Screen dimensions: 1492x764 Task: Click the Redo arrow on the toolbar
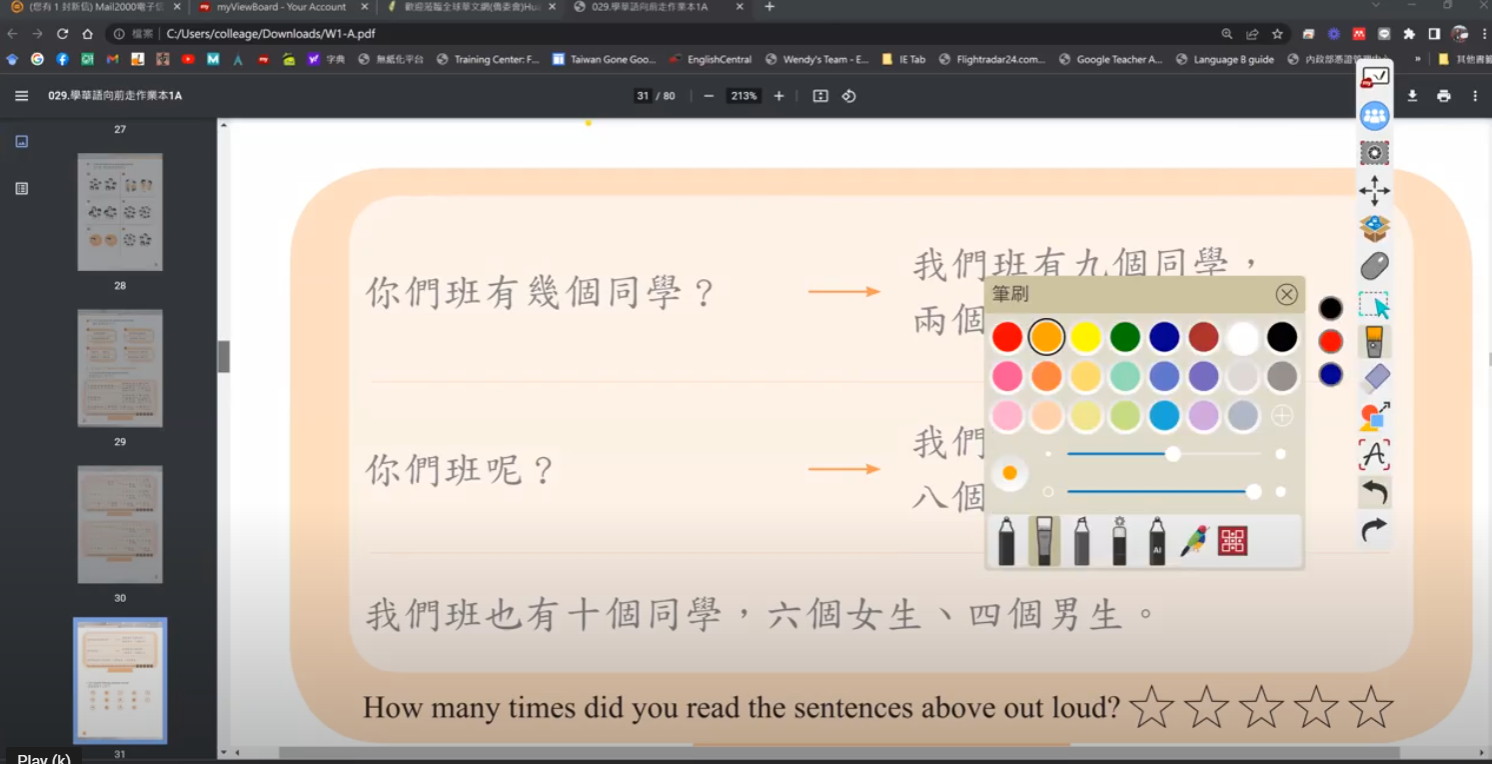tap(1374, 527)
